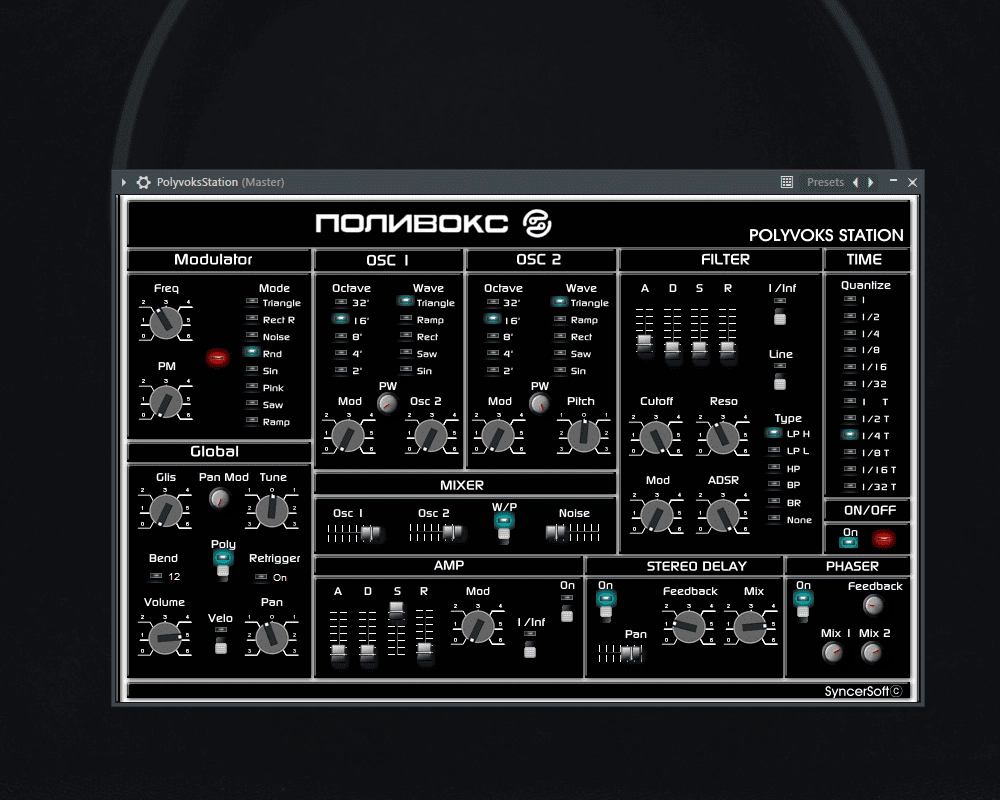Select Modulator mode Triangle

coord(253,302)
